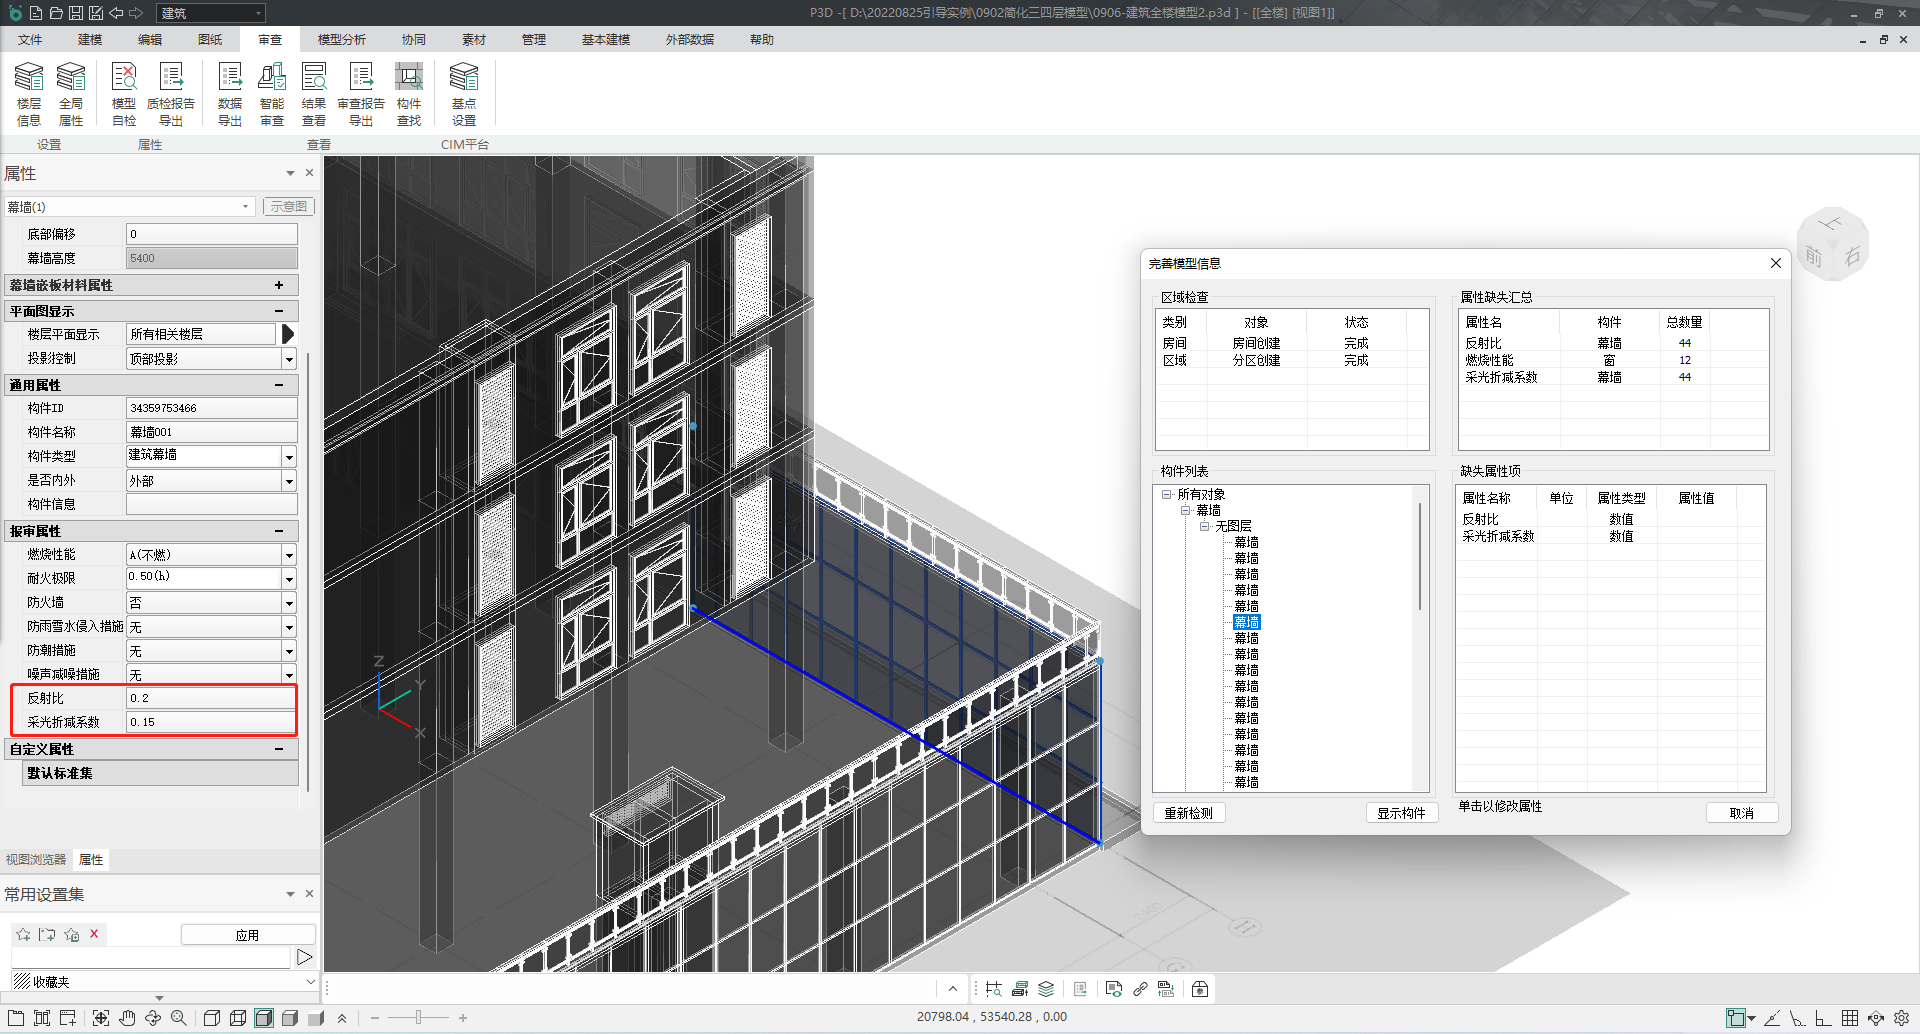The height and width of the screenshot is (1034, 1920).
Task: Run the 模型自检 model self-check tool
Action: (x=124, y=93)
